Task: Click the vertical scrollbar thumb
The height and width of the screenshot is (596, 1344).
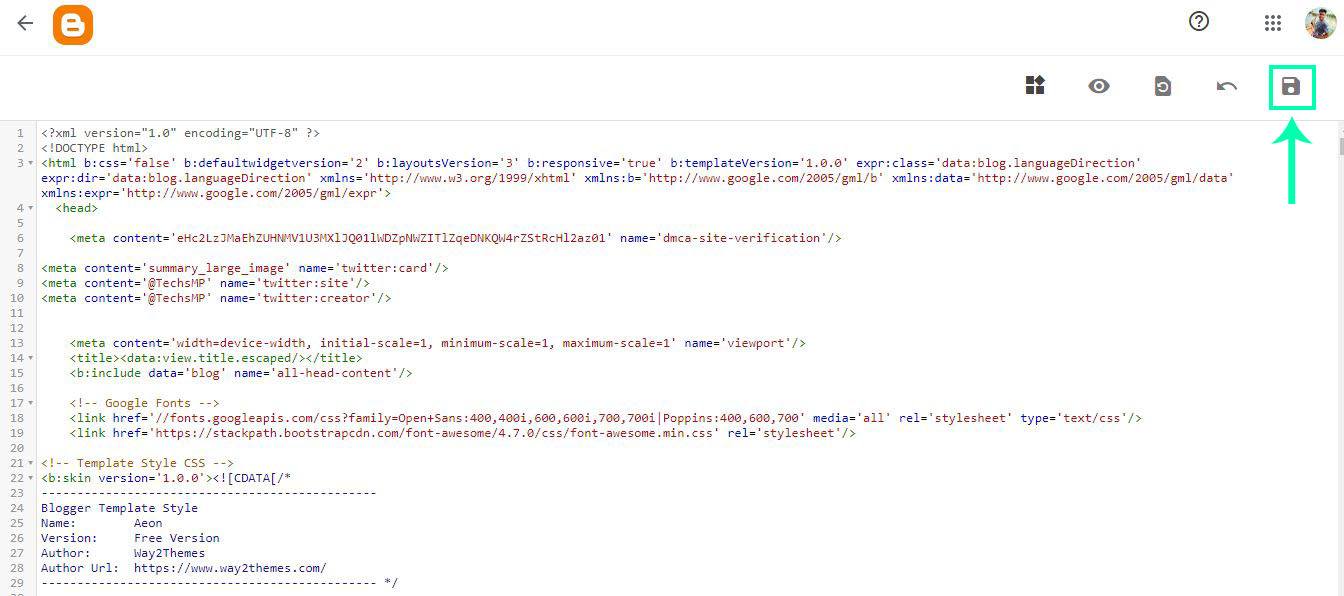Action: point(1340,146)
